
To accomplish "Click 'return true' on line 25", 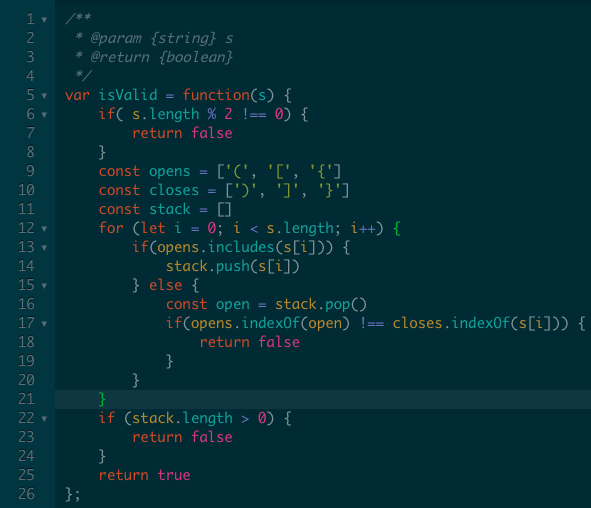I will coord(144,475).
